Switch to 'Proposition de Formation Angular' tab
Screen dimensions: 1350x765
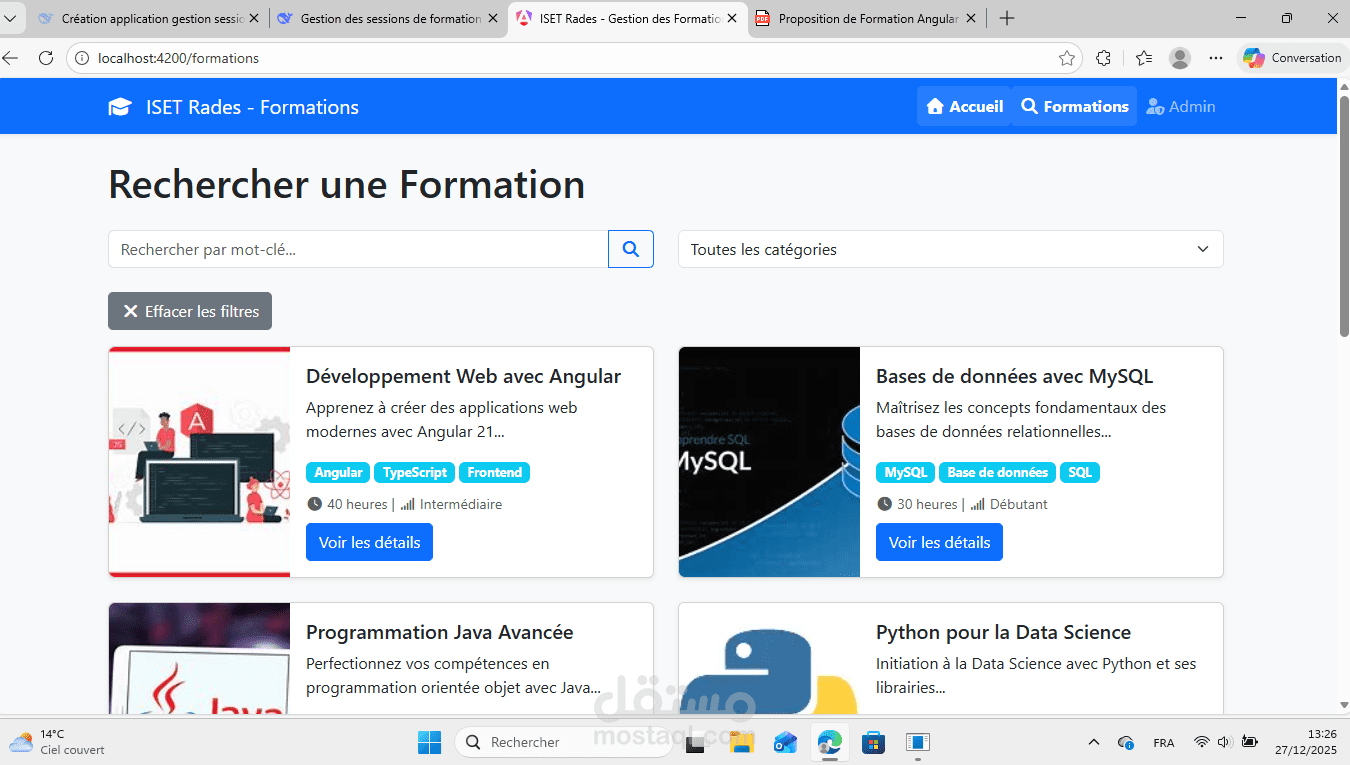click(x=866, y=18)
